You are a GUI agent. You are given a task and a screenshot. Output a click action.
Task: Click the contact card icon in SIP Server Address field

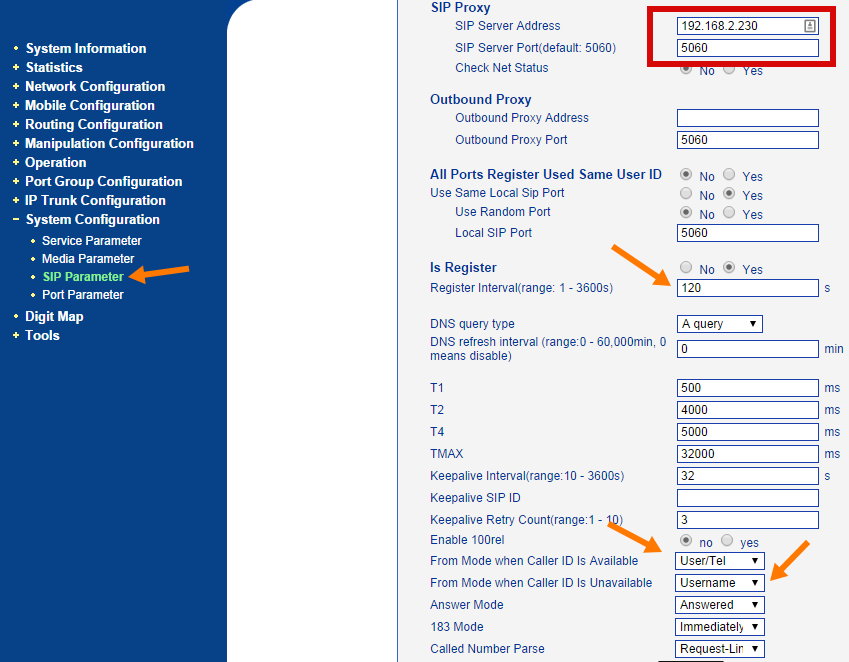click(x=809, y=26)
